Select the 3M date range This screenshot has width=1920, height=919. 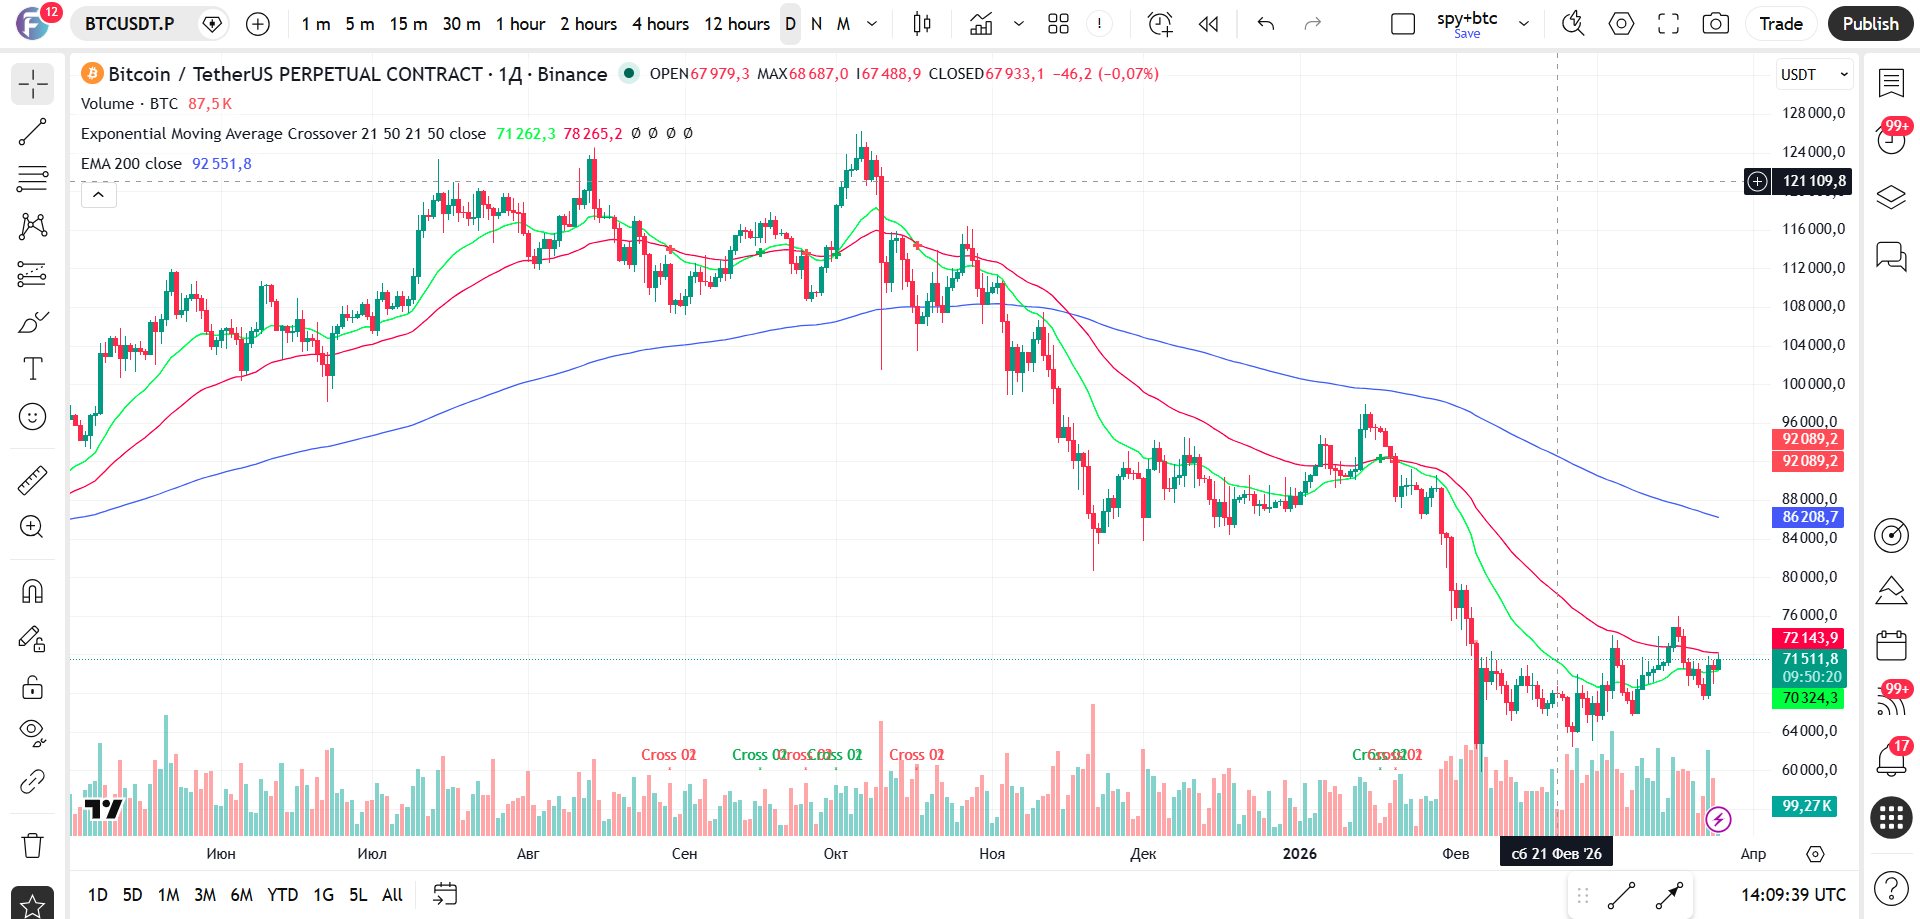tap(204, 895)
